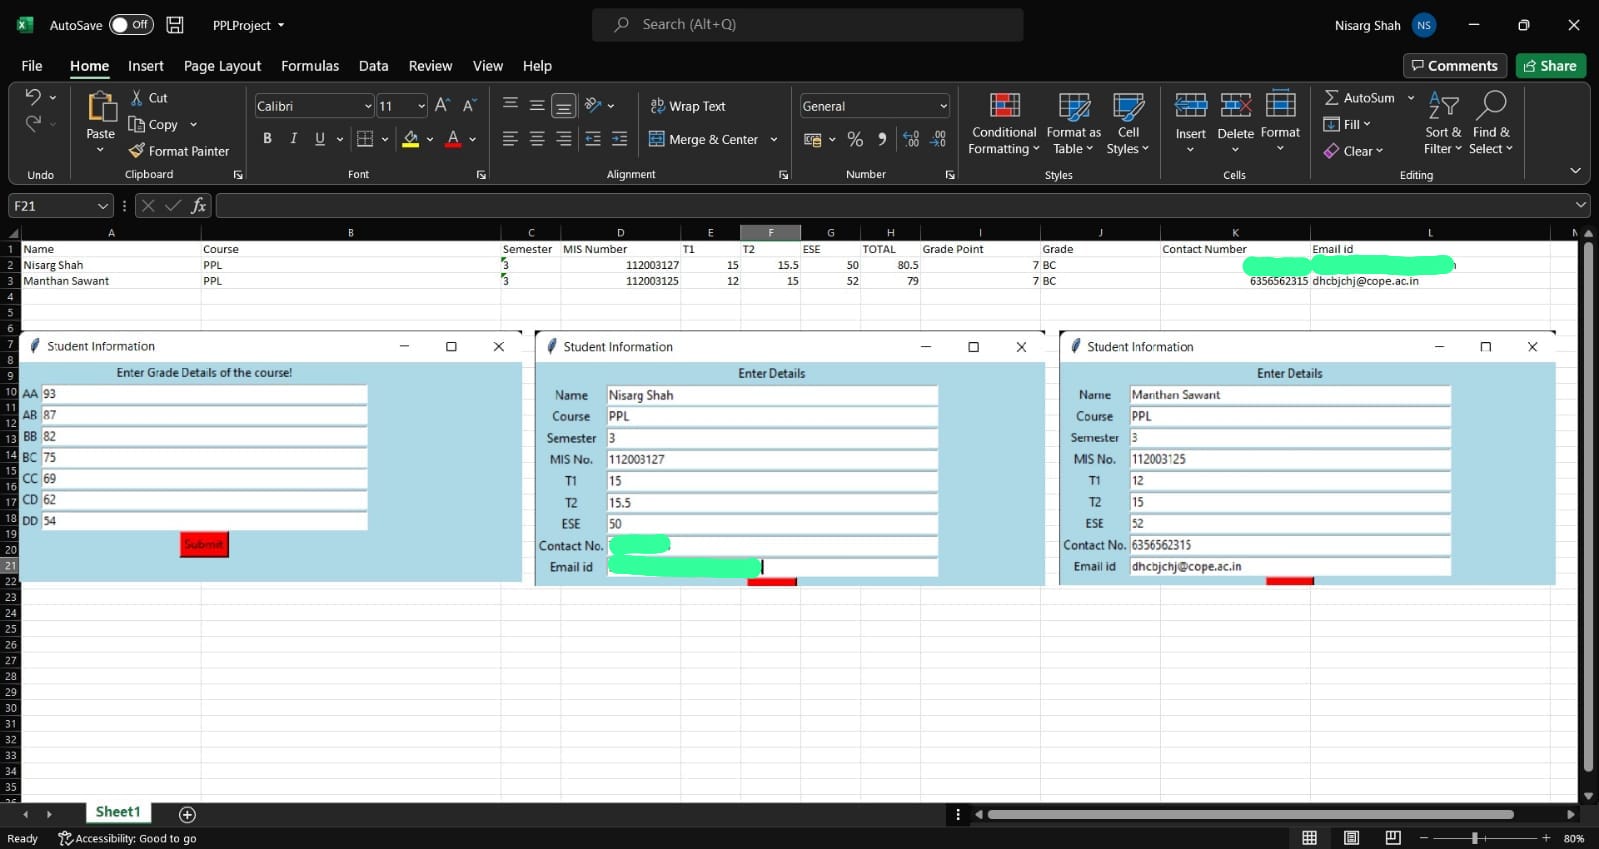Click the Format as Table icon
The image size is (1599, 849).
[x=1074, y=123]
